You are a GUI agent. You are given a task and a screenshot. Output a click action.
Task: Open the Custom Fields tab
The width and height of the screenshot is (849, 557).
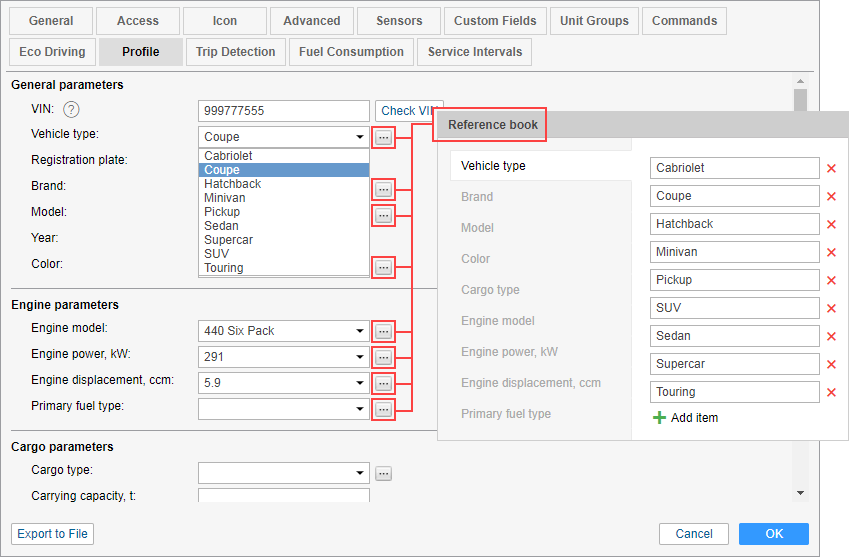(495, 21)
